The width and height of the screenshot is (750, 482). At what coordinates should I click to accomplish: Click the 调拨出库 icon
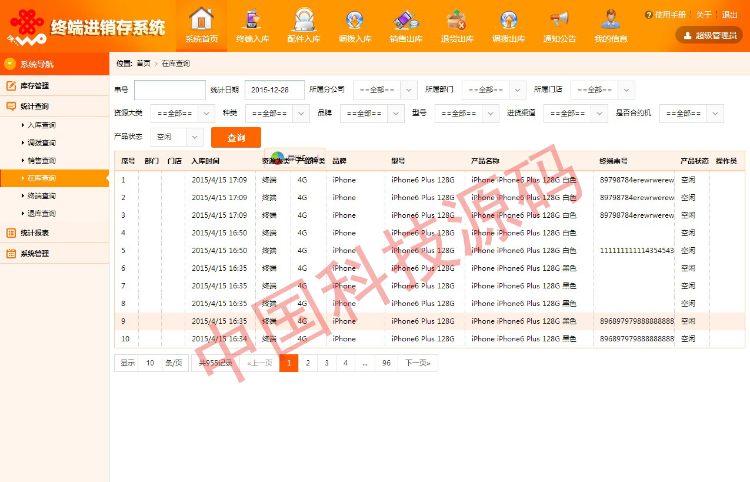coord(508,20)
